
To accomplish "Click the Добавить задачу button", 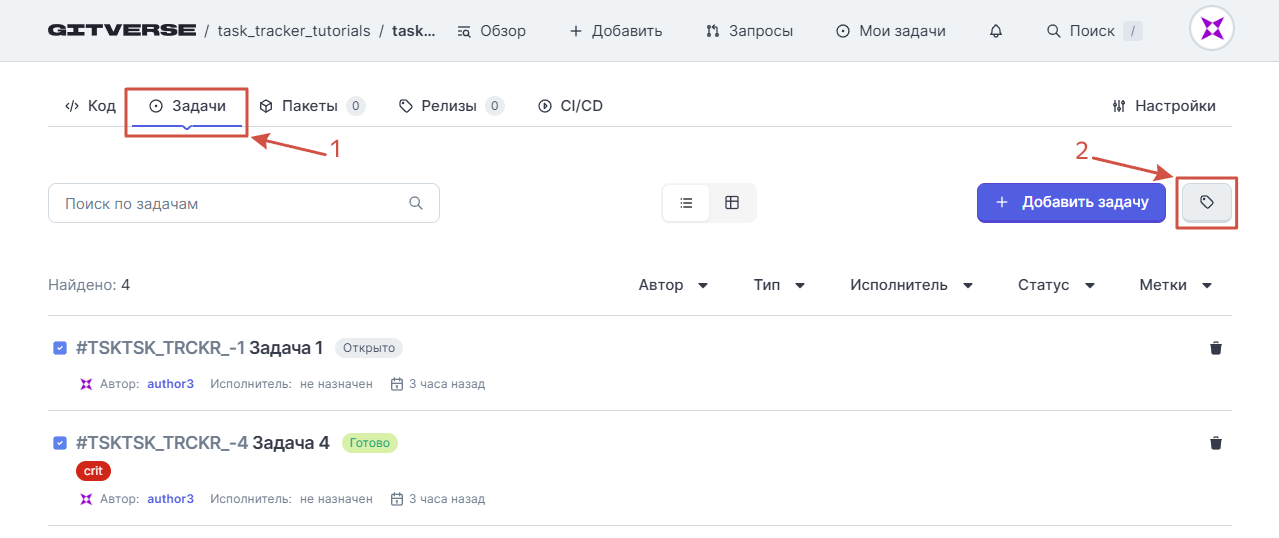I will click(1071, 202).
